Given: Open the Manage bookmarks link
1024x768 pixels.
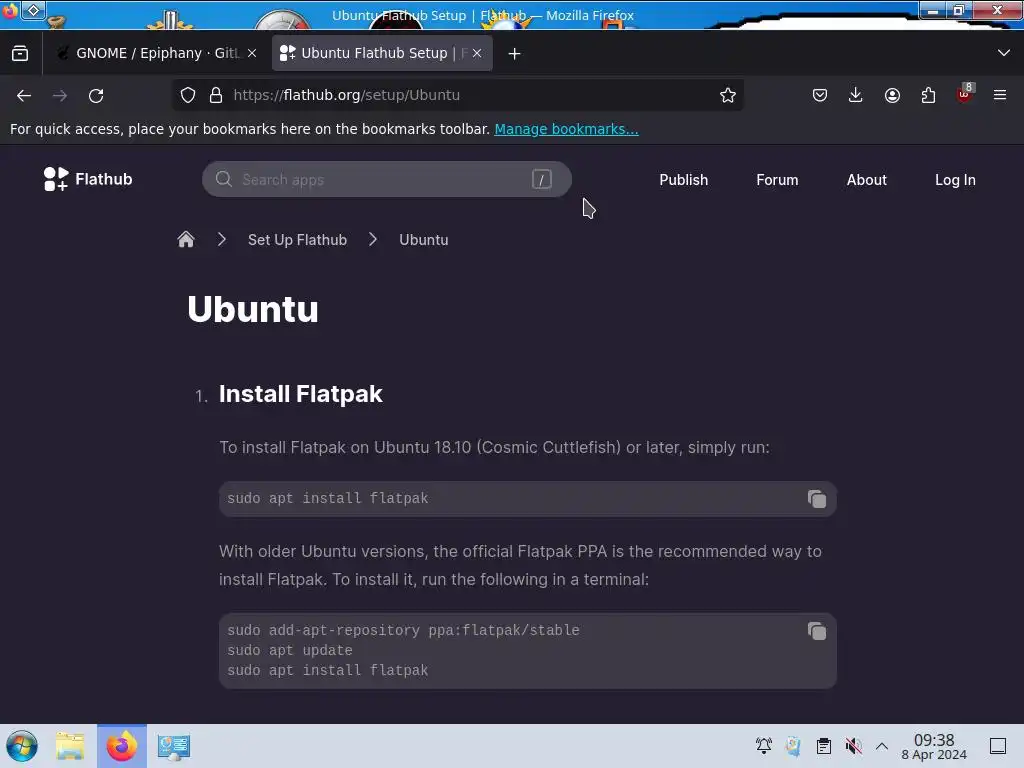Looking at the screenshot, I should 566,129.
